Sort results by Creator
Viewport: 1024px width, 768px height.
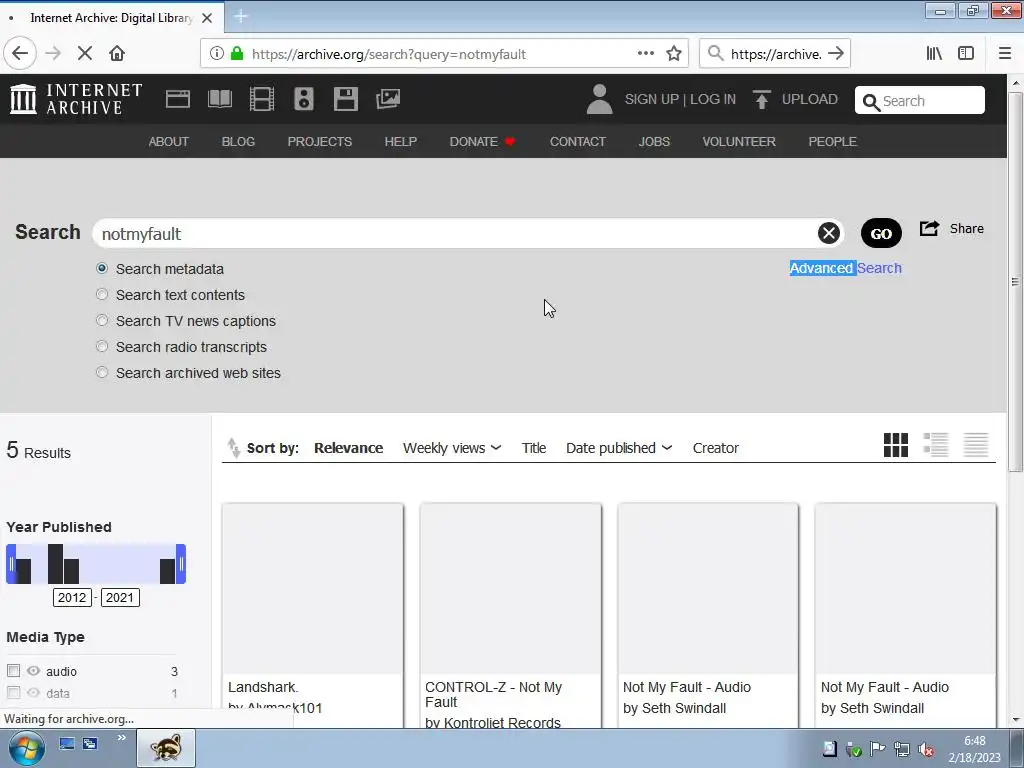pyautogui.click(x=716, y=448)
